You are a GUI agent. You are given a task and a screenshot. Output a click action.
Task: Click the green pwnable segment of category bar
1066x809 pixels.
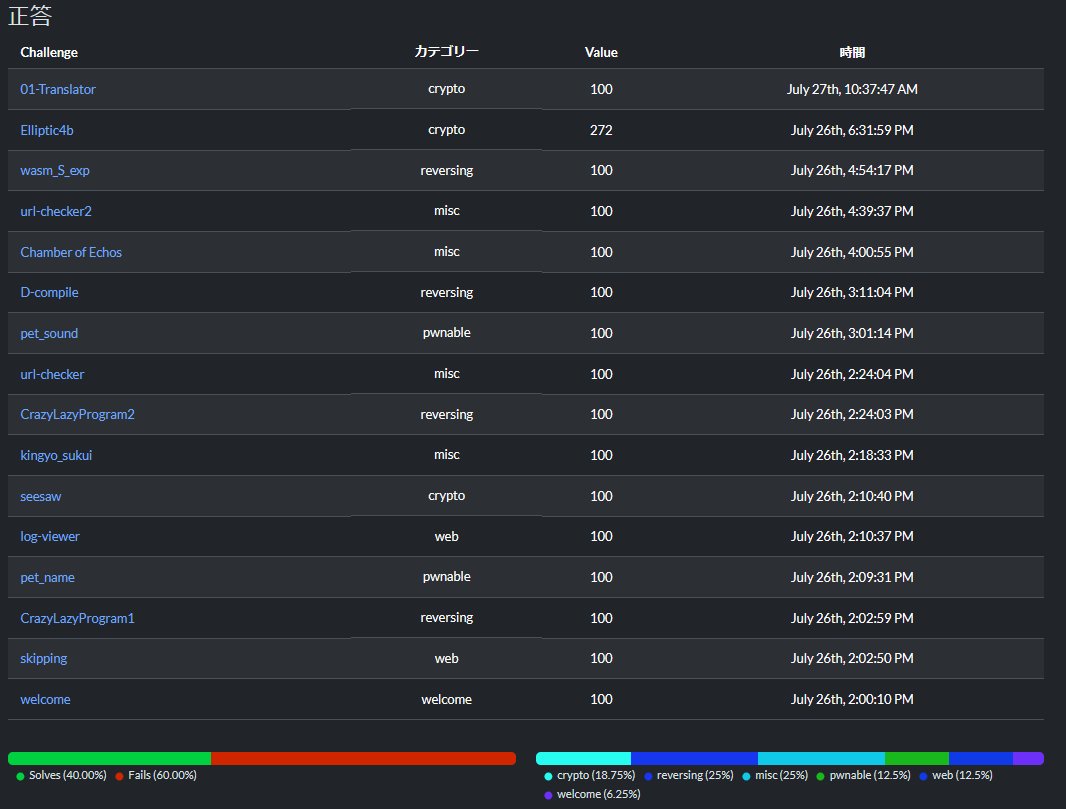click(916, 758)
